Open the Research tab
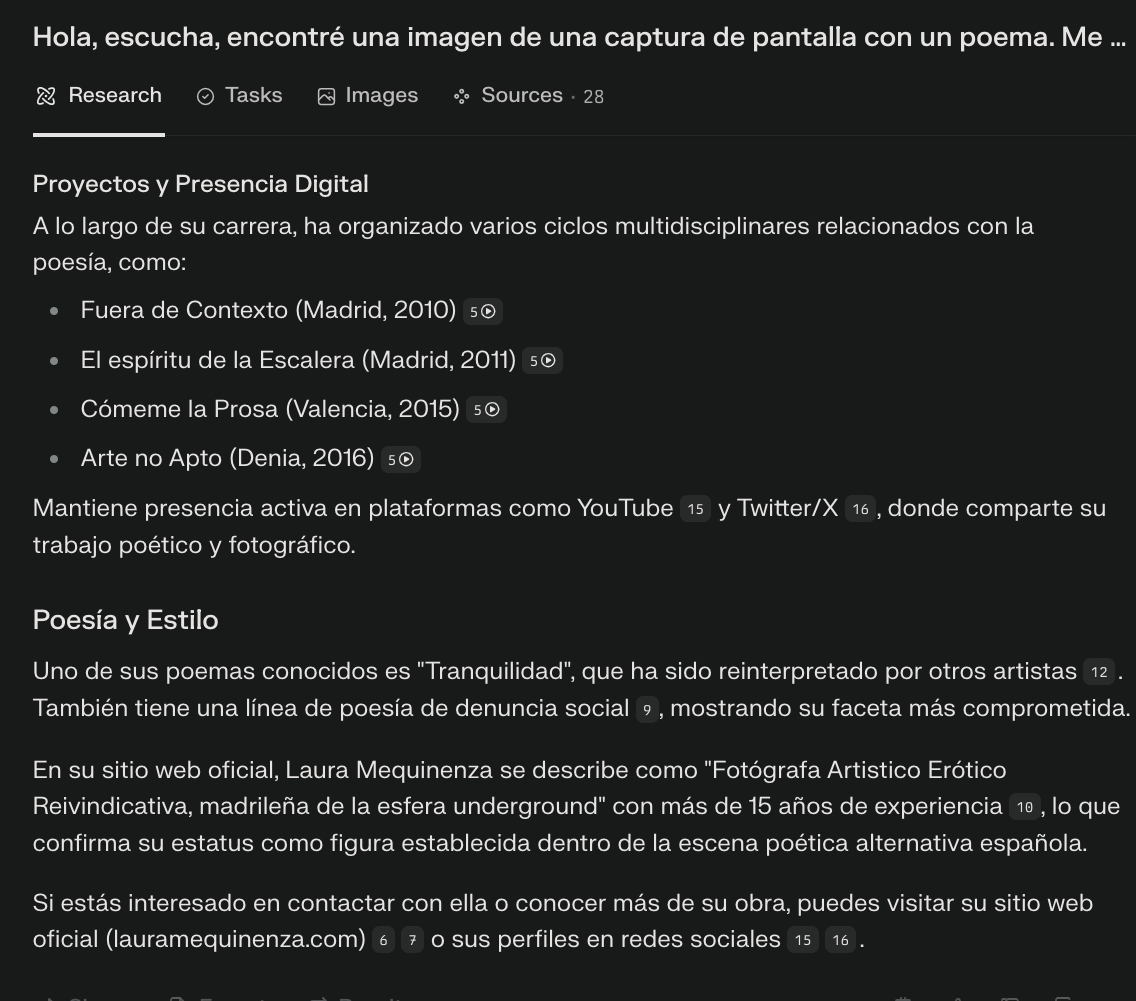The width and height of the screenshot is (1136, 1001). 99,96
